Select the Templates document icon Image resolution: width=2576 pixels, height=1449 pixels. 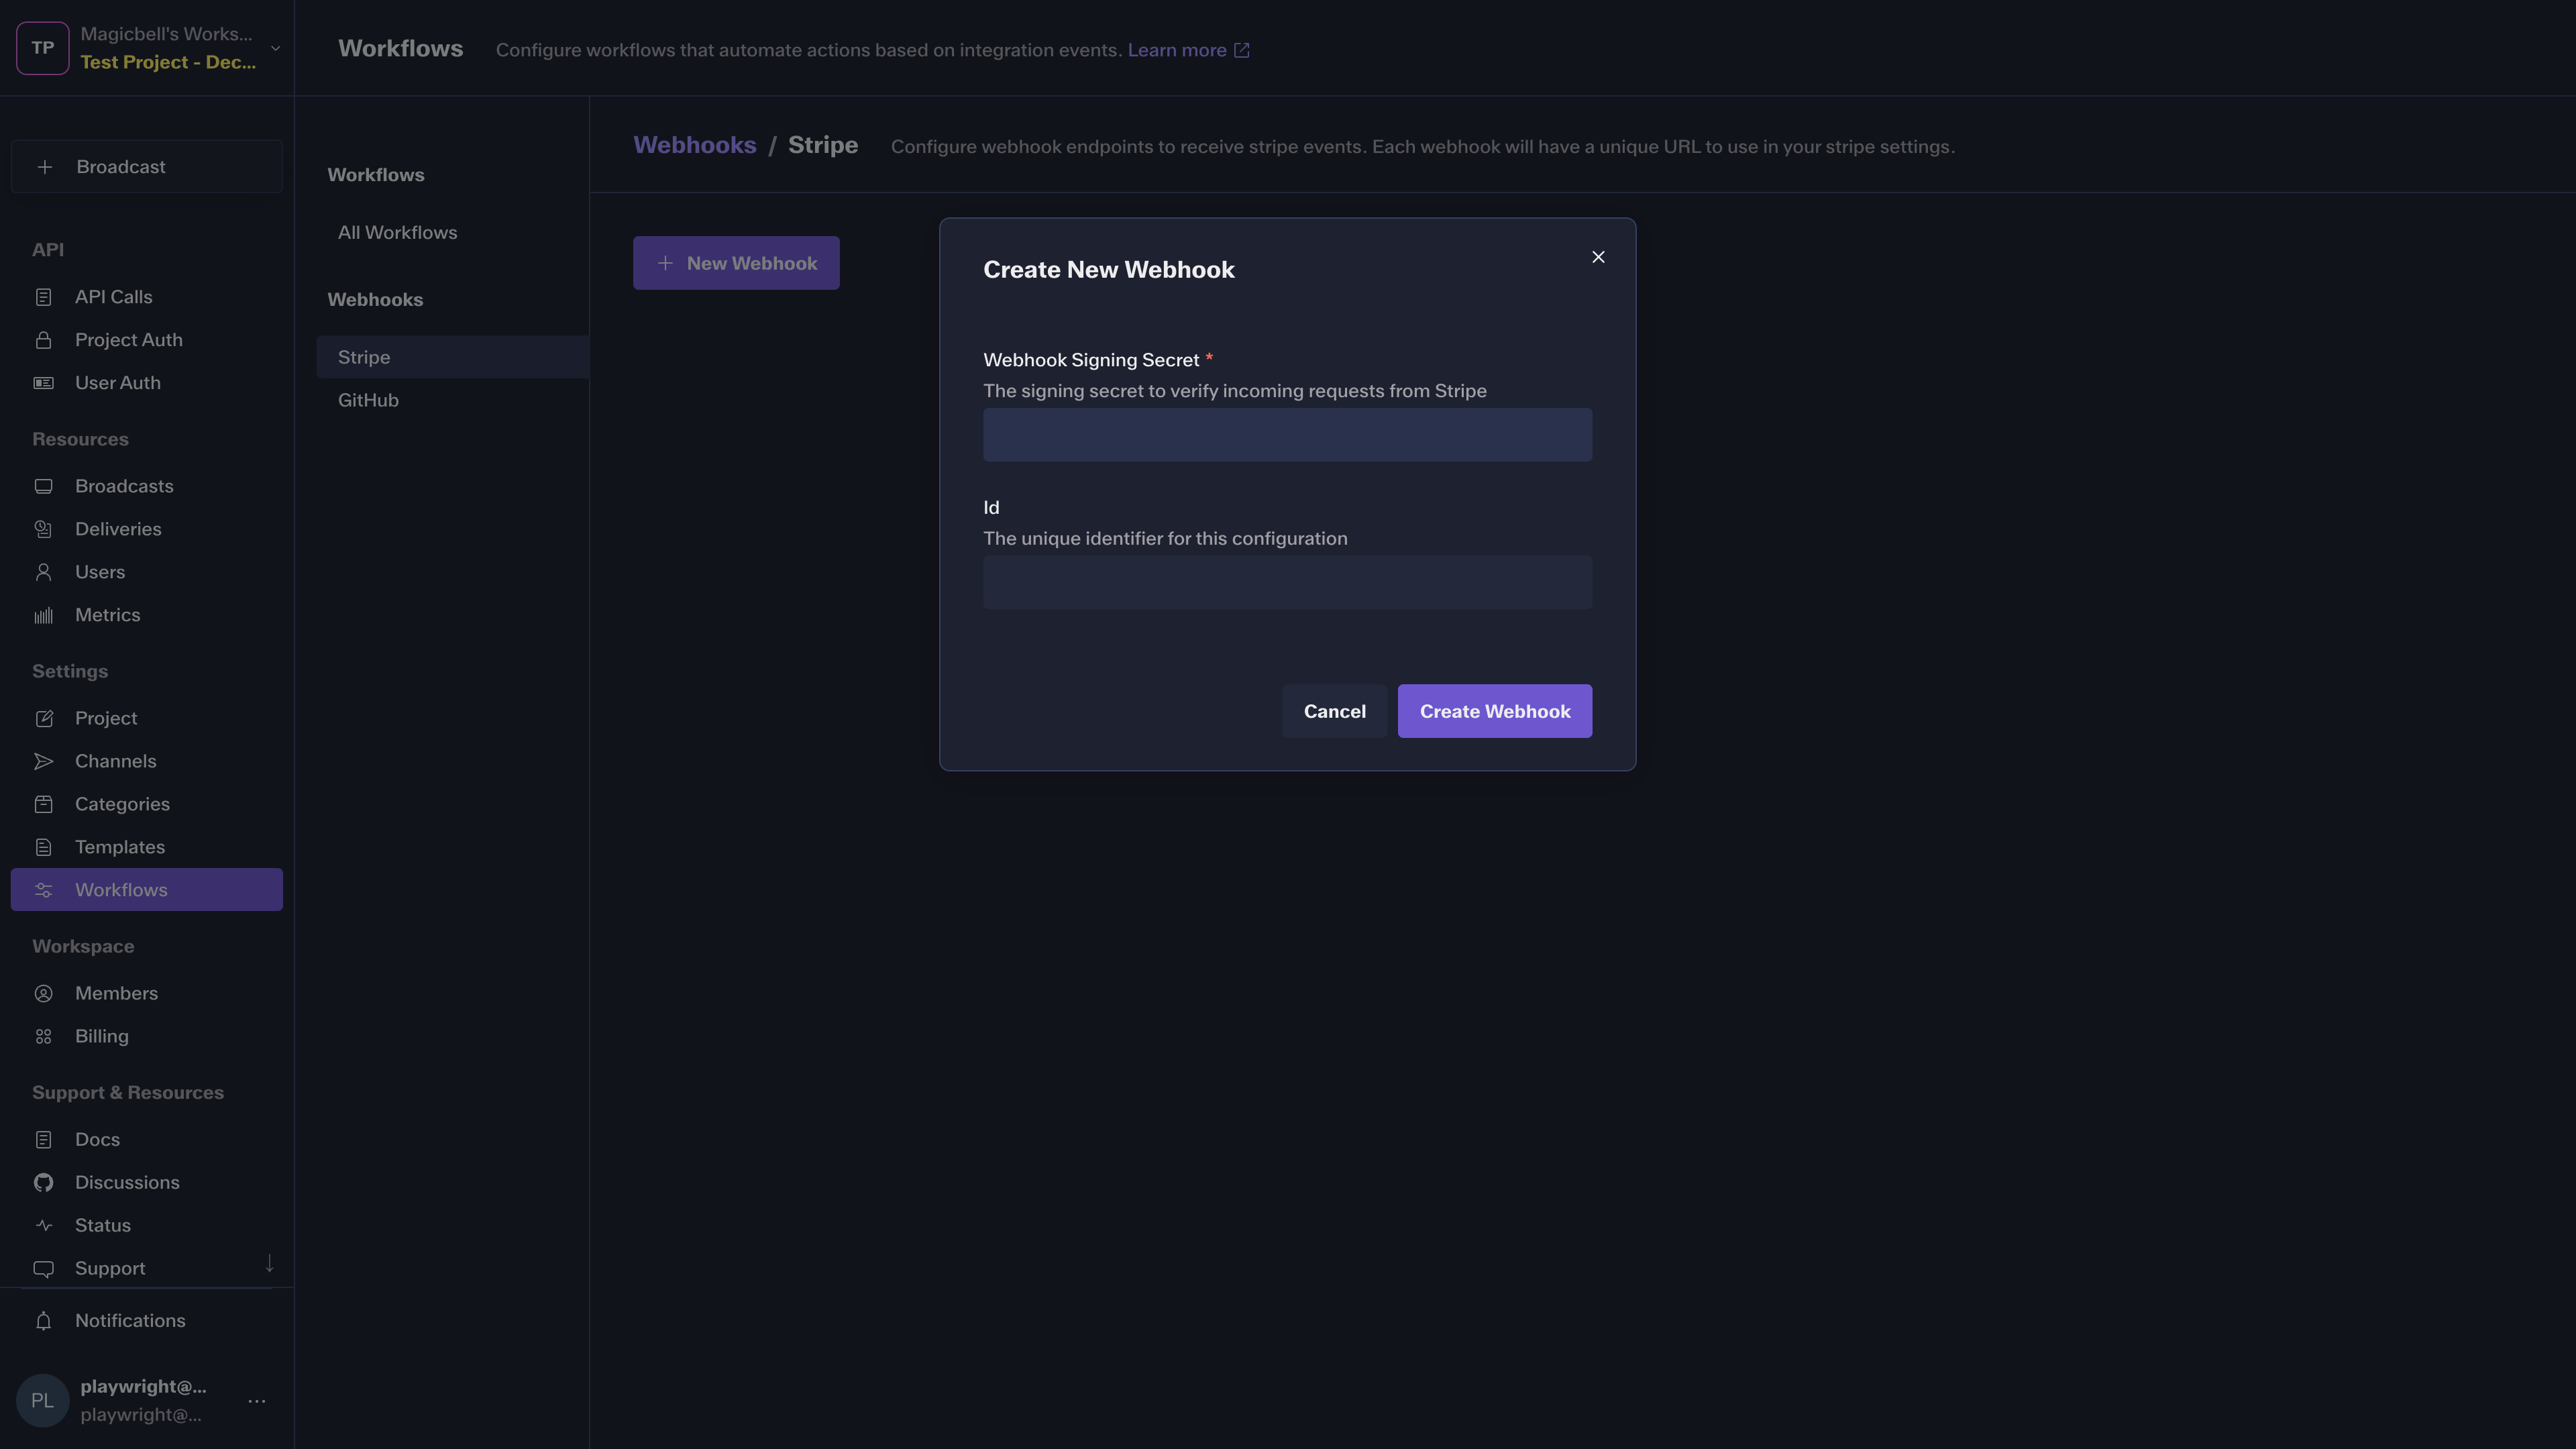tap(44, 846)
